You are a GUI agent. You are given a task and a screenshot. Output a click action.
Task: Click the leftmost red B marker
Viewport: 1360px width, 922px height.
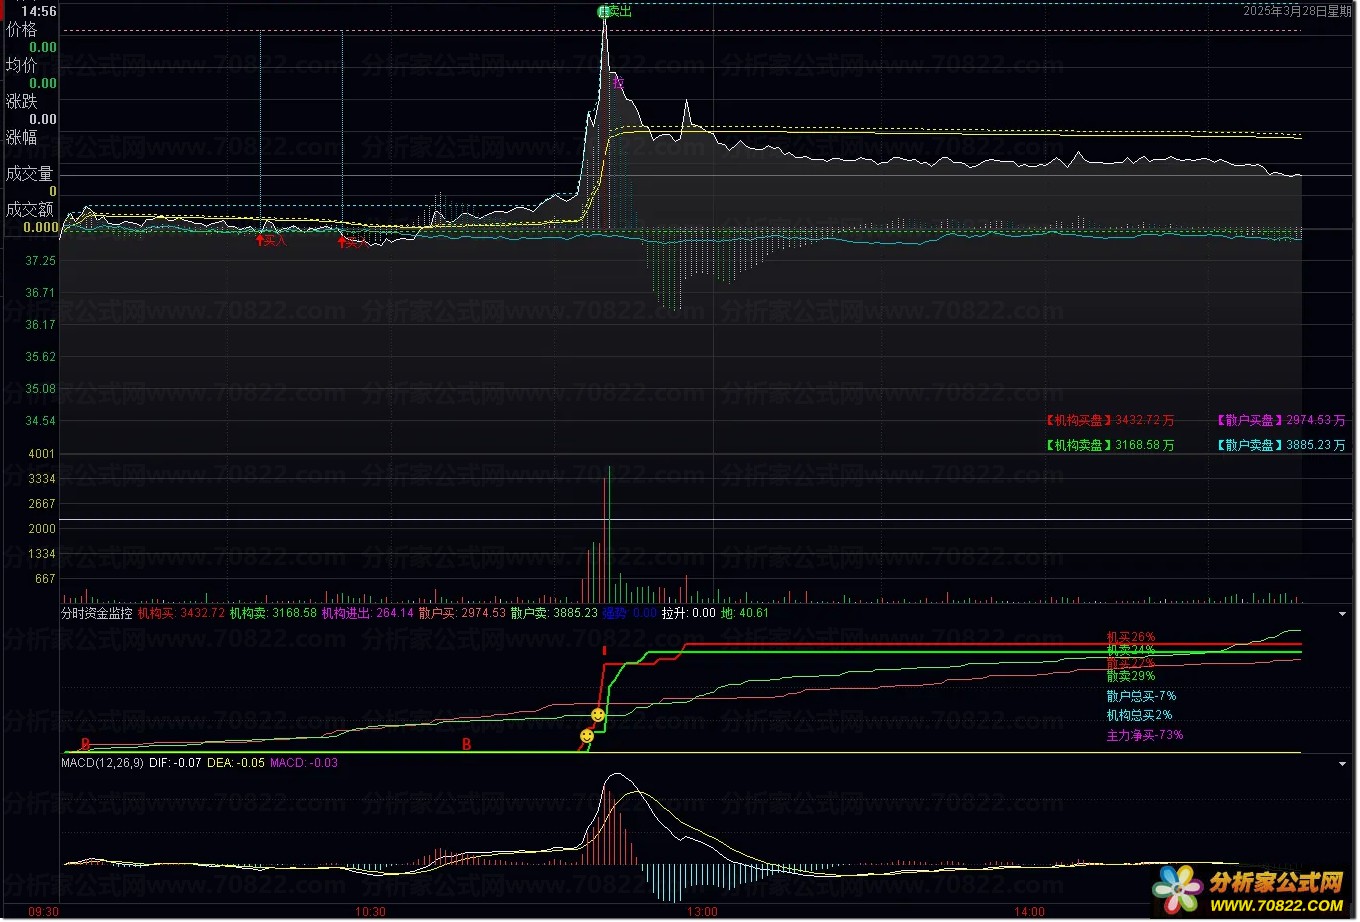coord(85,745)
